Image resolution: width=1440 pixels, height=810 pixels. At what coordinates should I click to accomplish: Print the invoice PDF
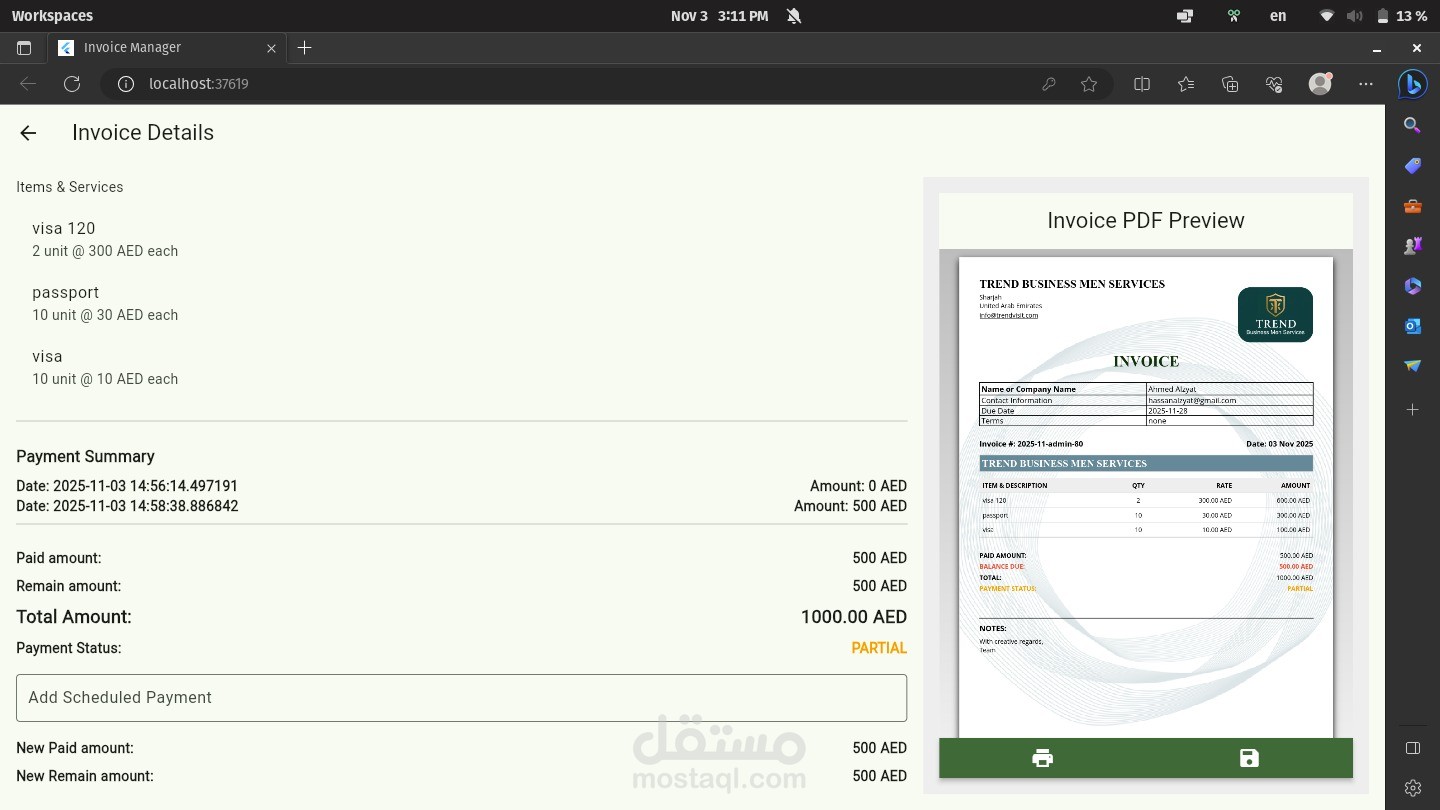(x=1042, y=758)
